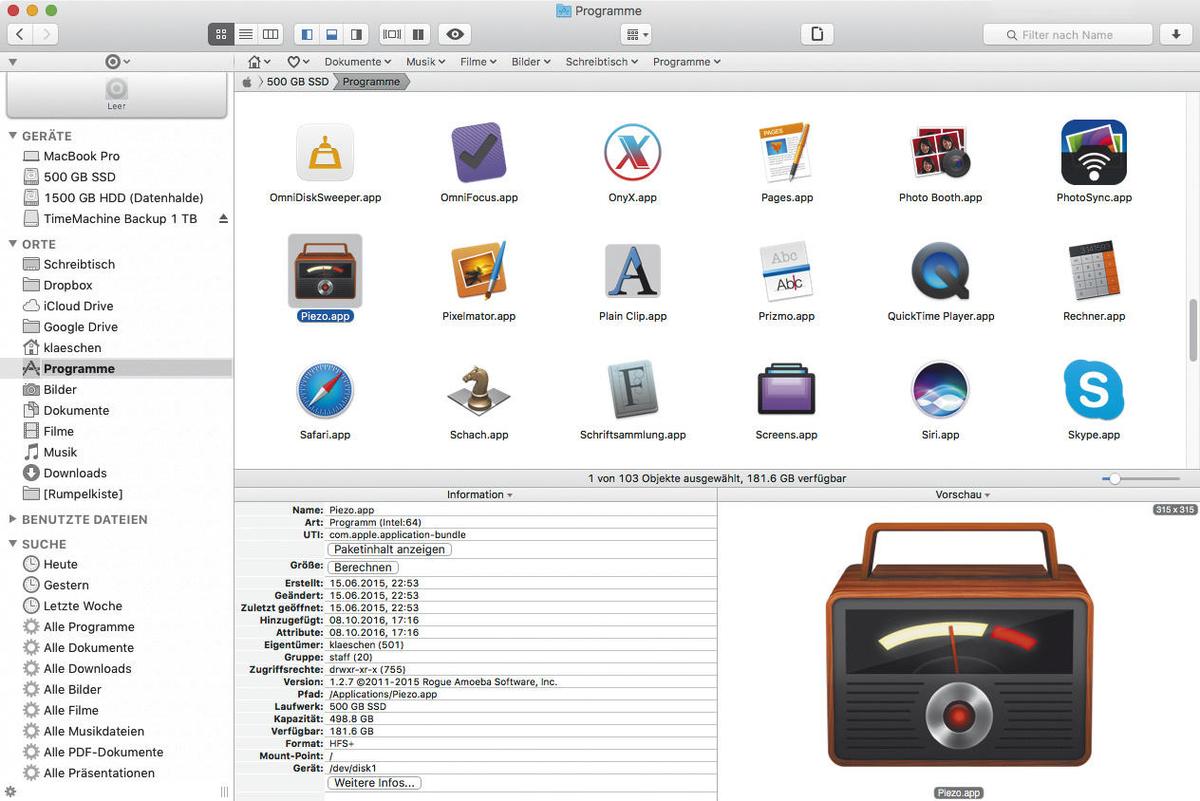
Task: Select the Skype.app icon
Action: (x=1094, y=390)
